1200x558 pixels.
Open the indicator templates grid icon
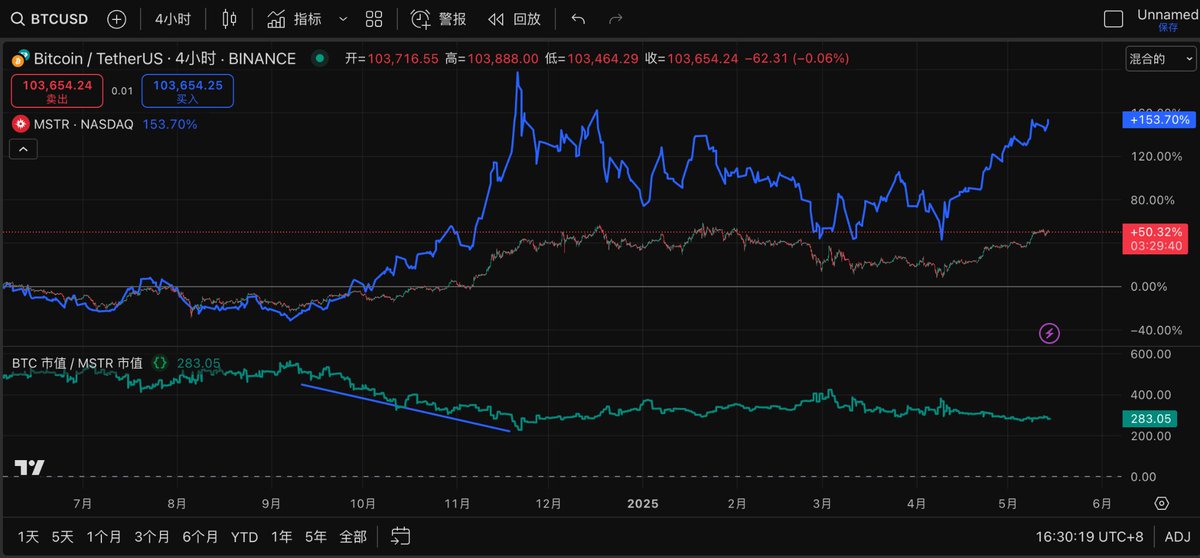click(x=374, y=19)
